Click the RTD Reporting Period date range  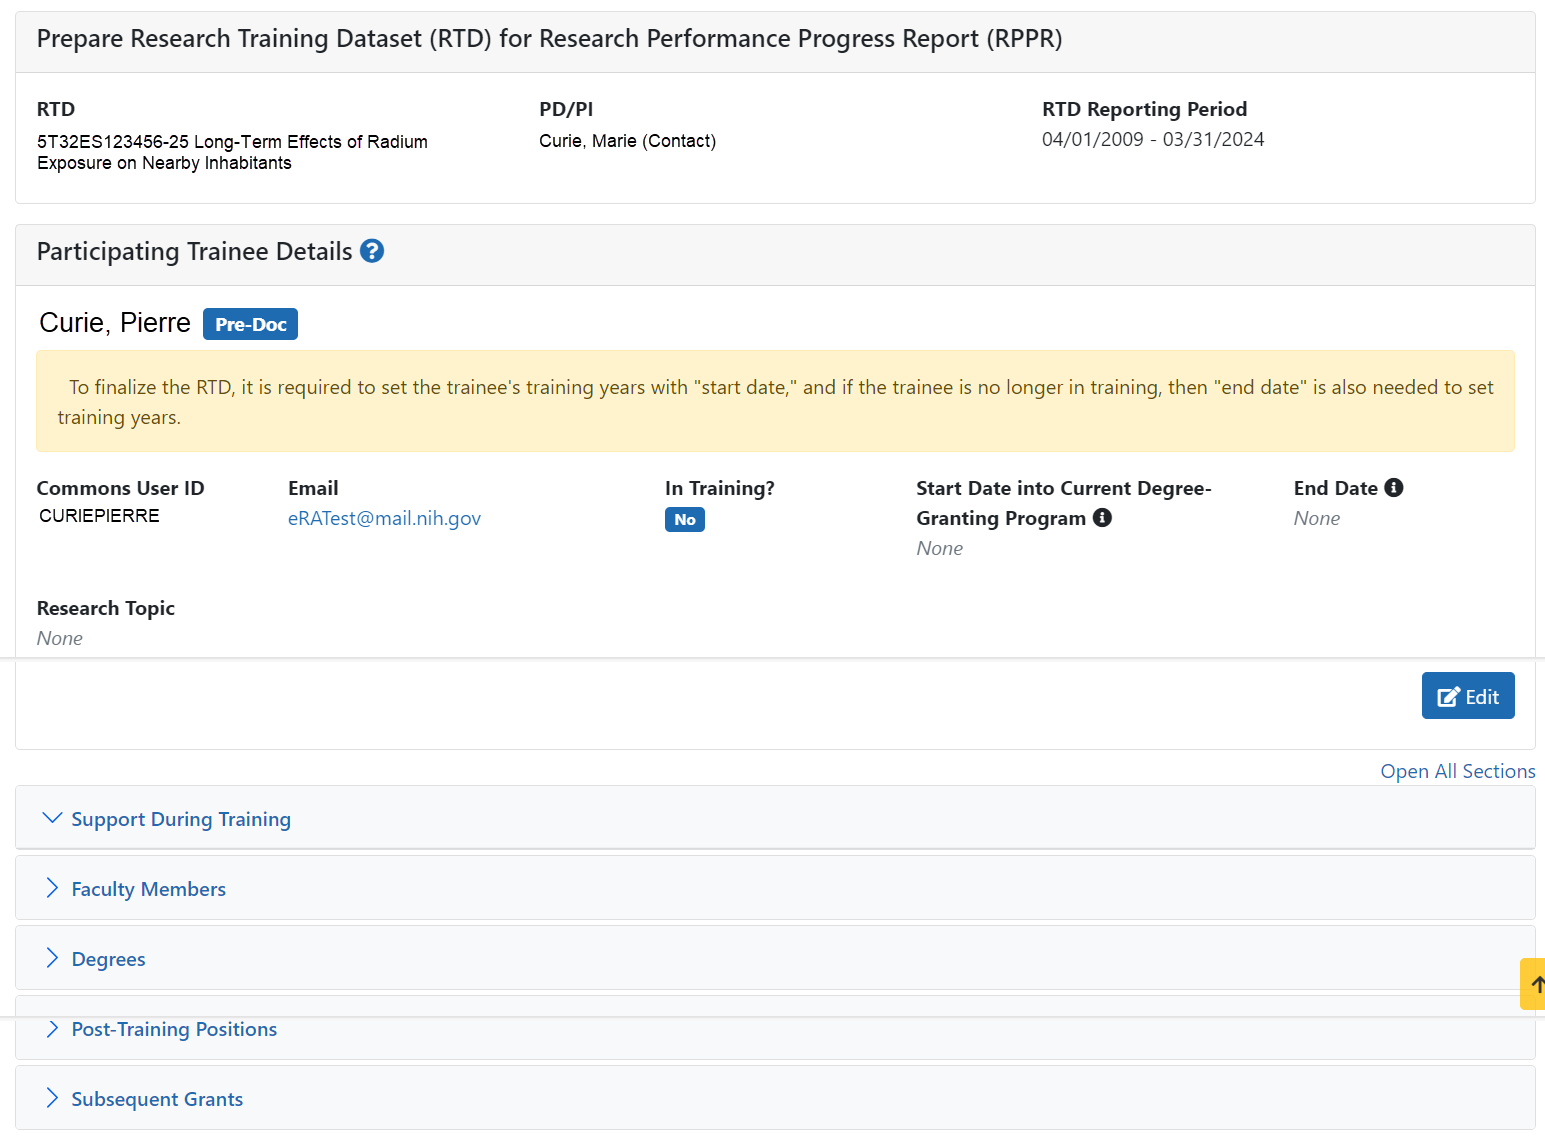(x=1152, y=140)
